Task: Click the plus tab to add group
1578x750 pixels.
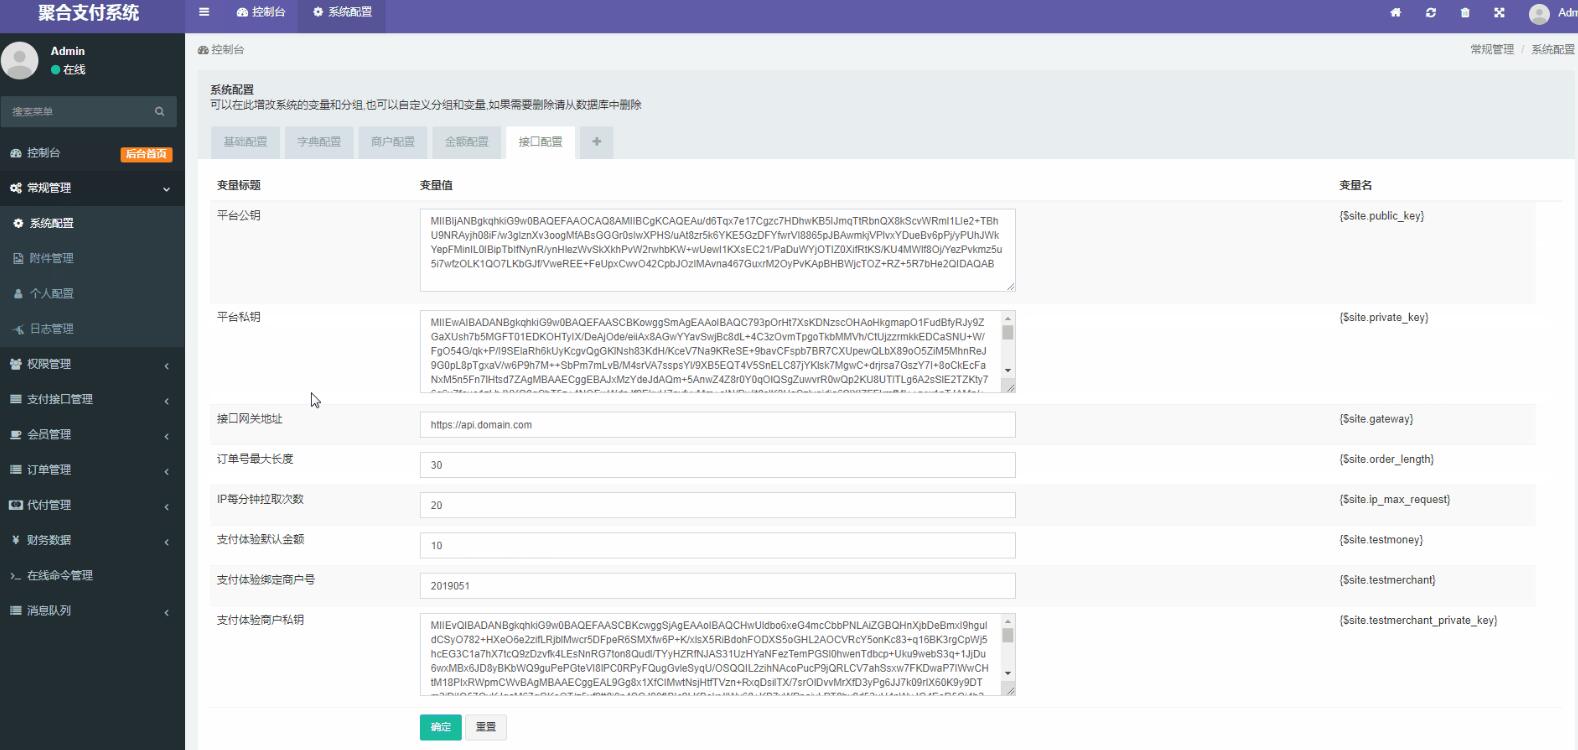Action: pyautogui.click(x=596, y=142)
